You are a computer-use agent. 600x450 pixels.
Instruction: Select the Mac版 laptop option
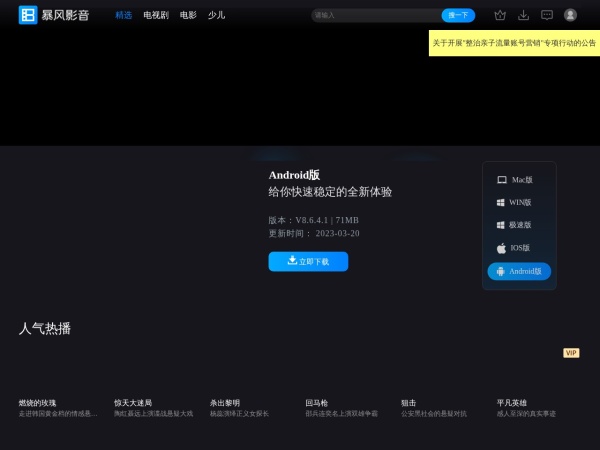click(519, 180)
